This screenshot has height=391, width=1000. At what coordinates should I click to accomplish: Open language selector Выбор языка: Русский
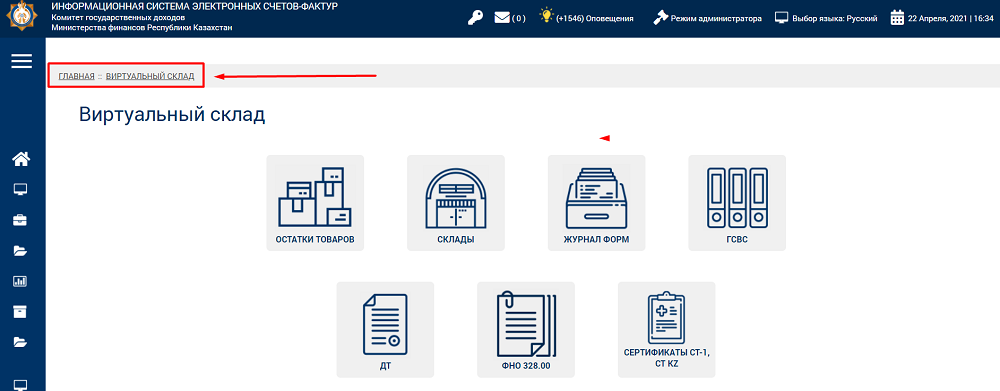coord(835,18)
